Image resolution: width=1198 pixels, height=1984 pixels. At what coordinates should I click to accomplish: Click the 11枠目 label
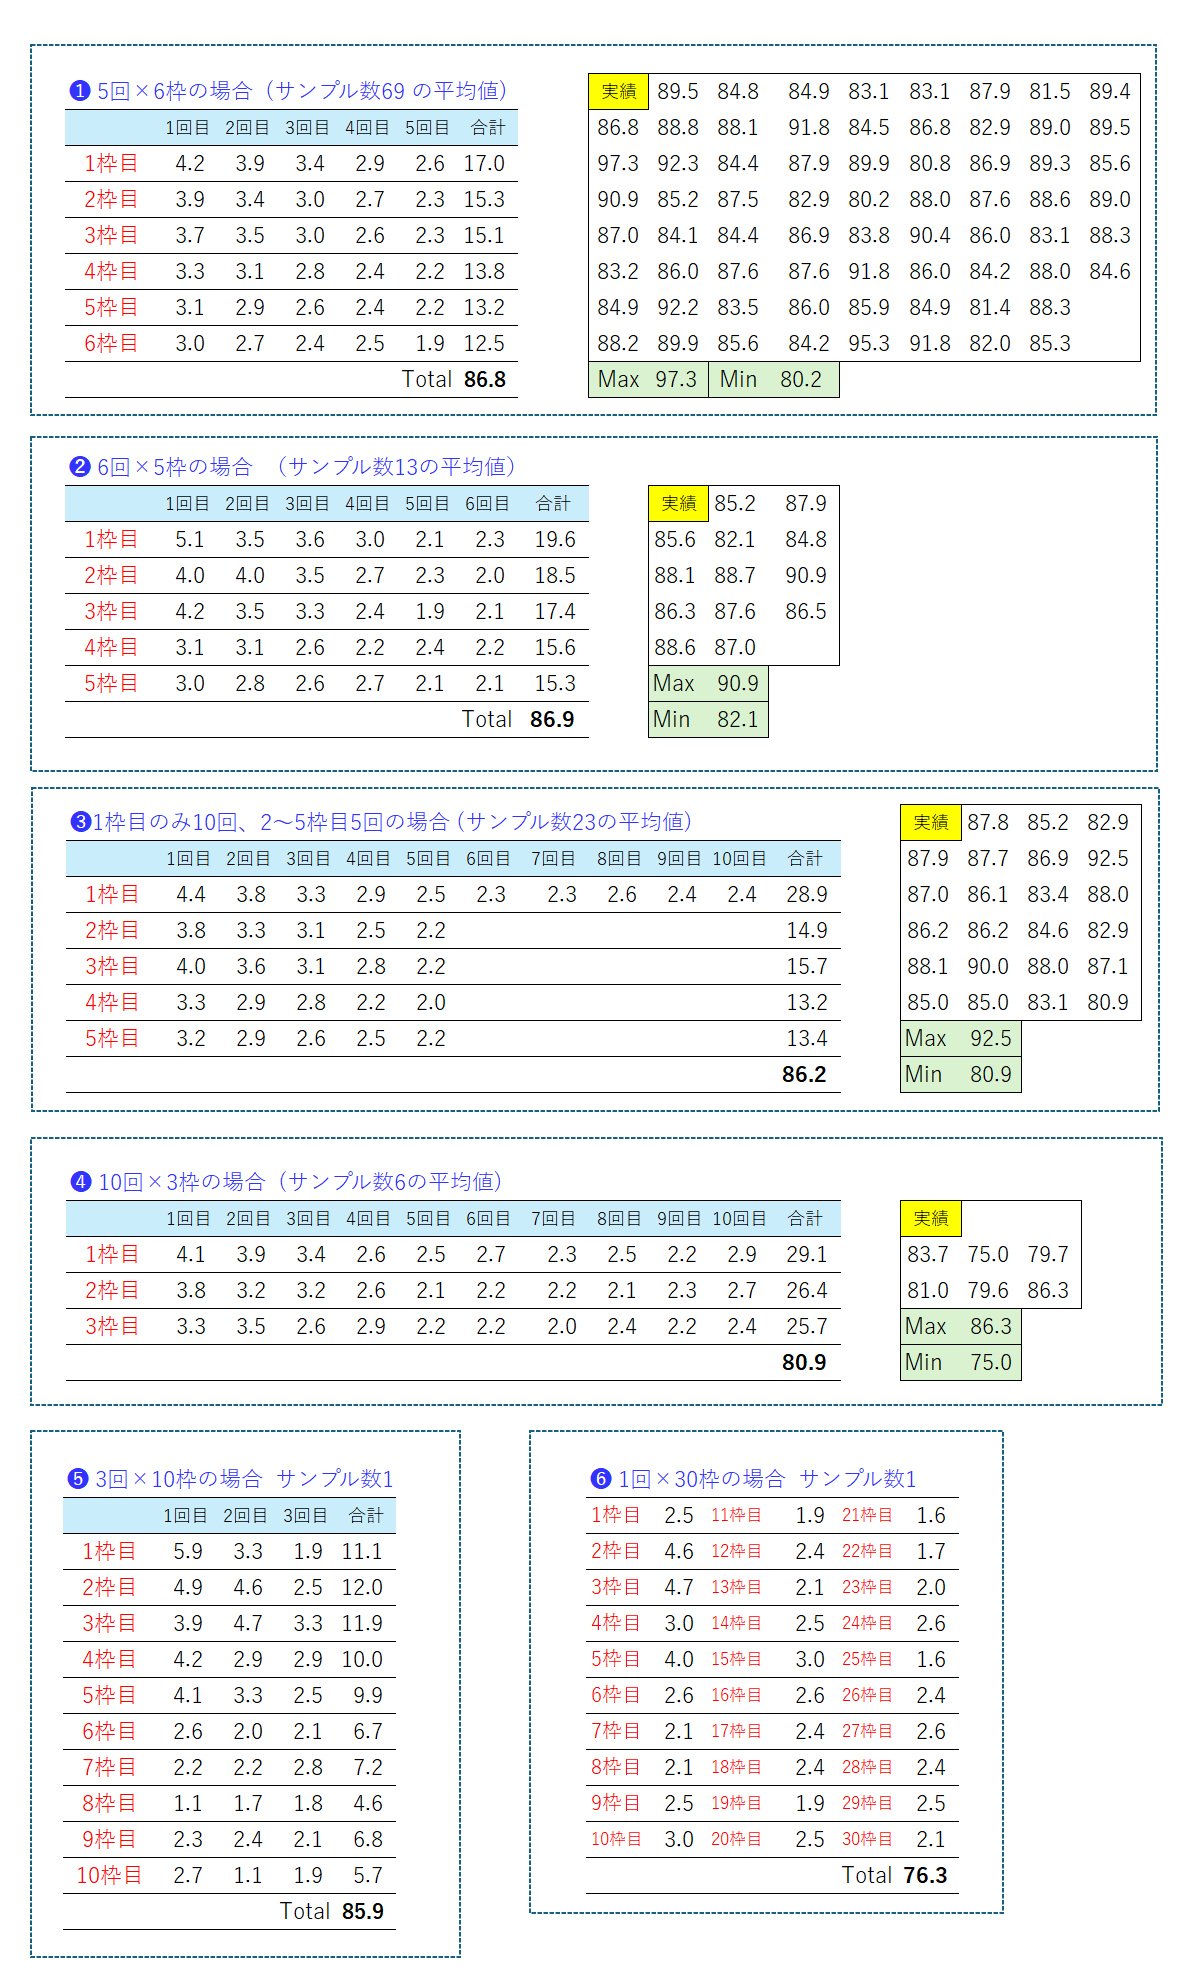point(736,1516)
